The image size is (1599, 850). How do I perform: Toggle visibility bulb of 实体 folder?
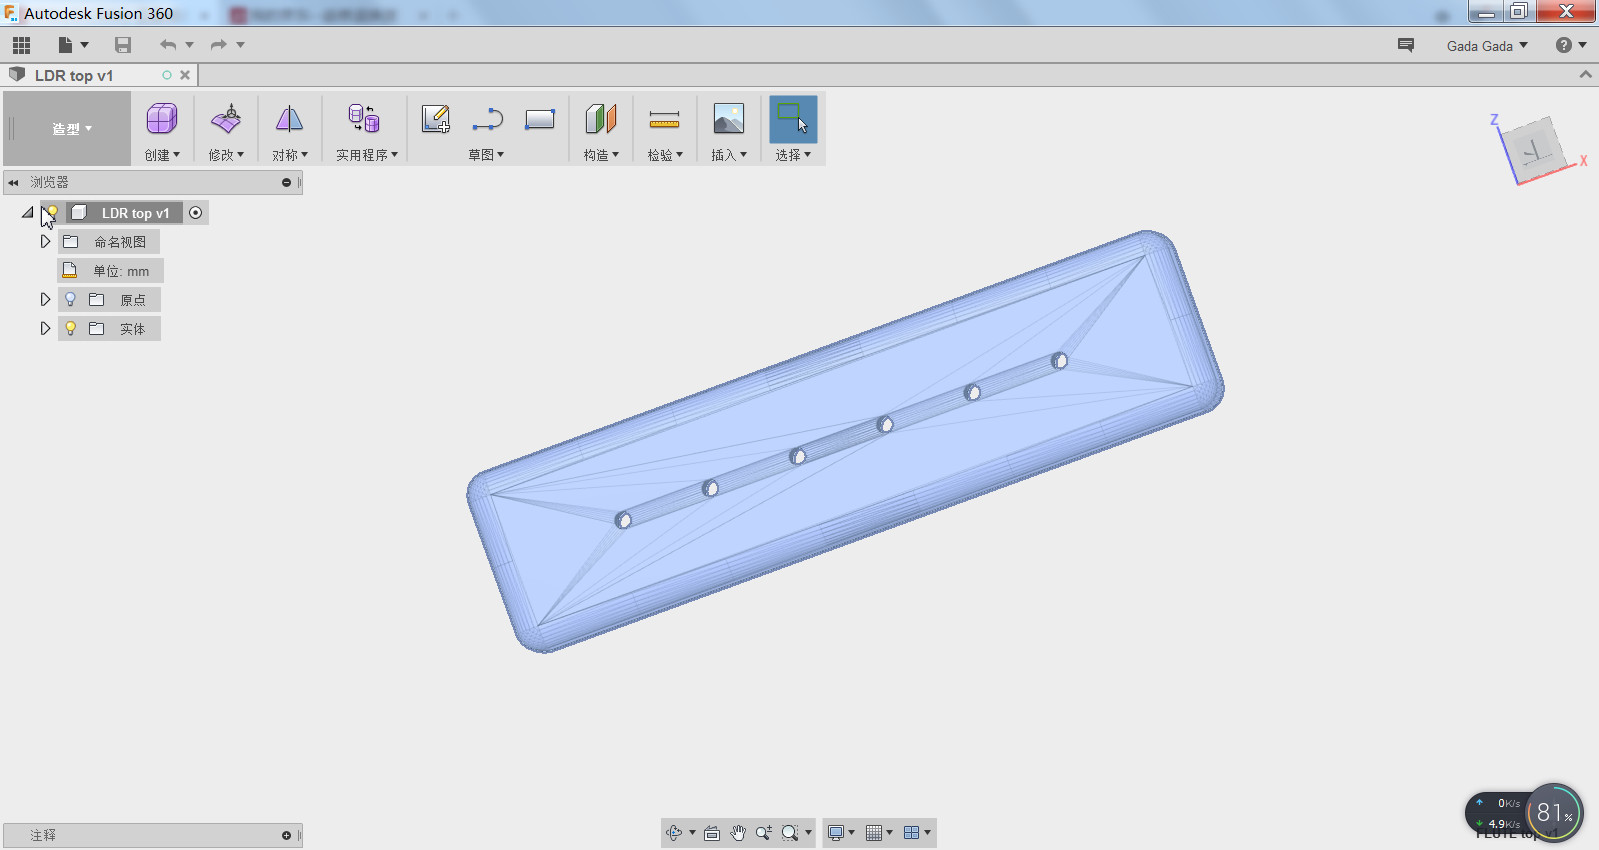coord(70,328)
